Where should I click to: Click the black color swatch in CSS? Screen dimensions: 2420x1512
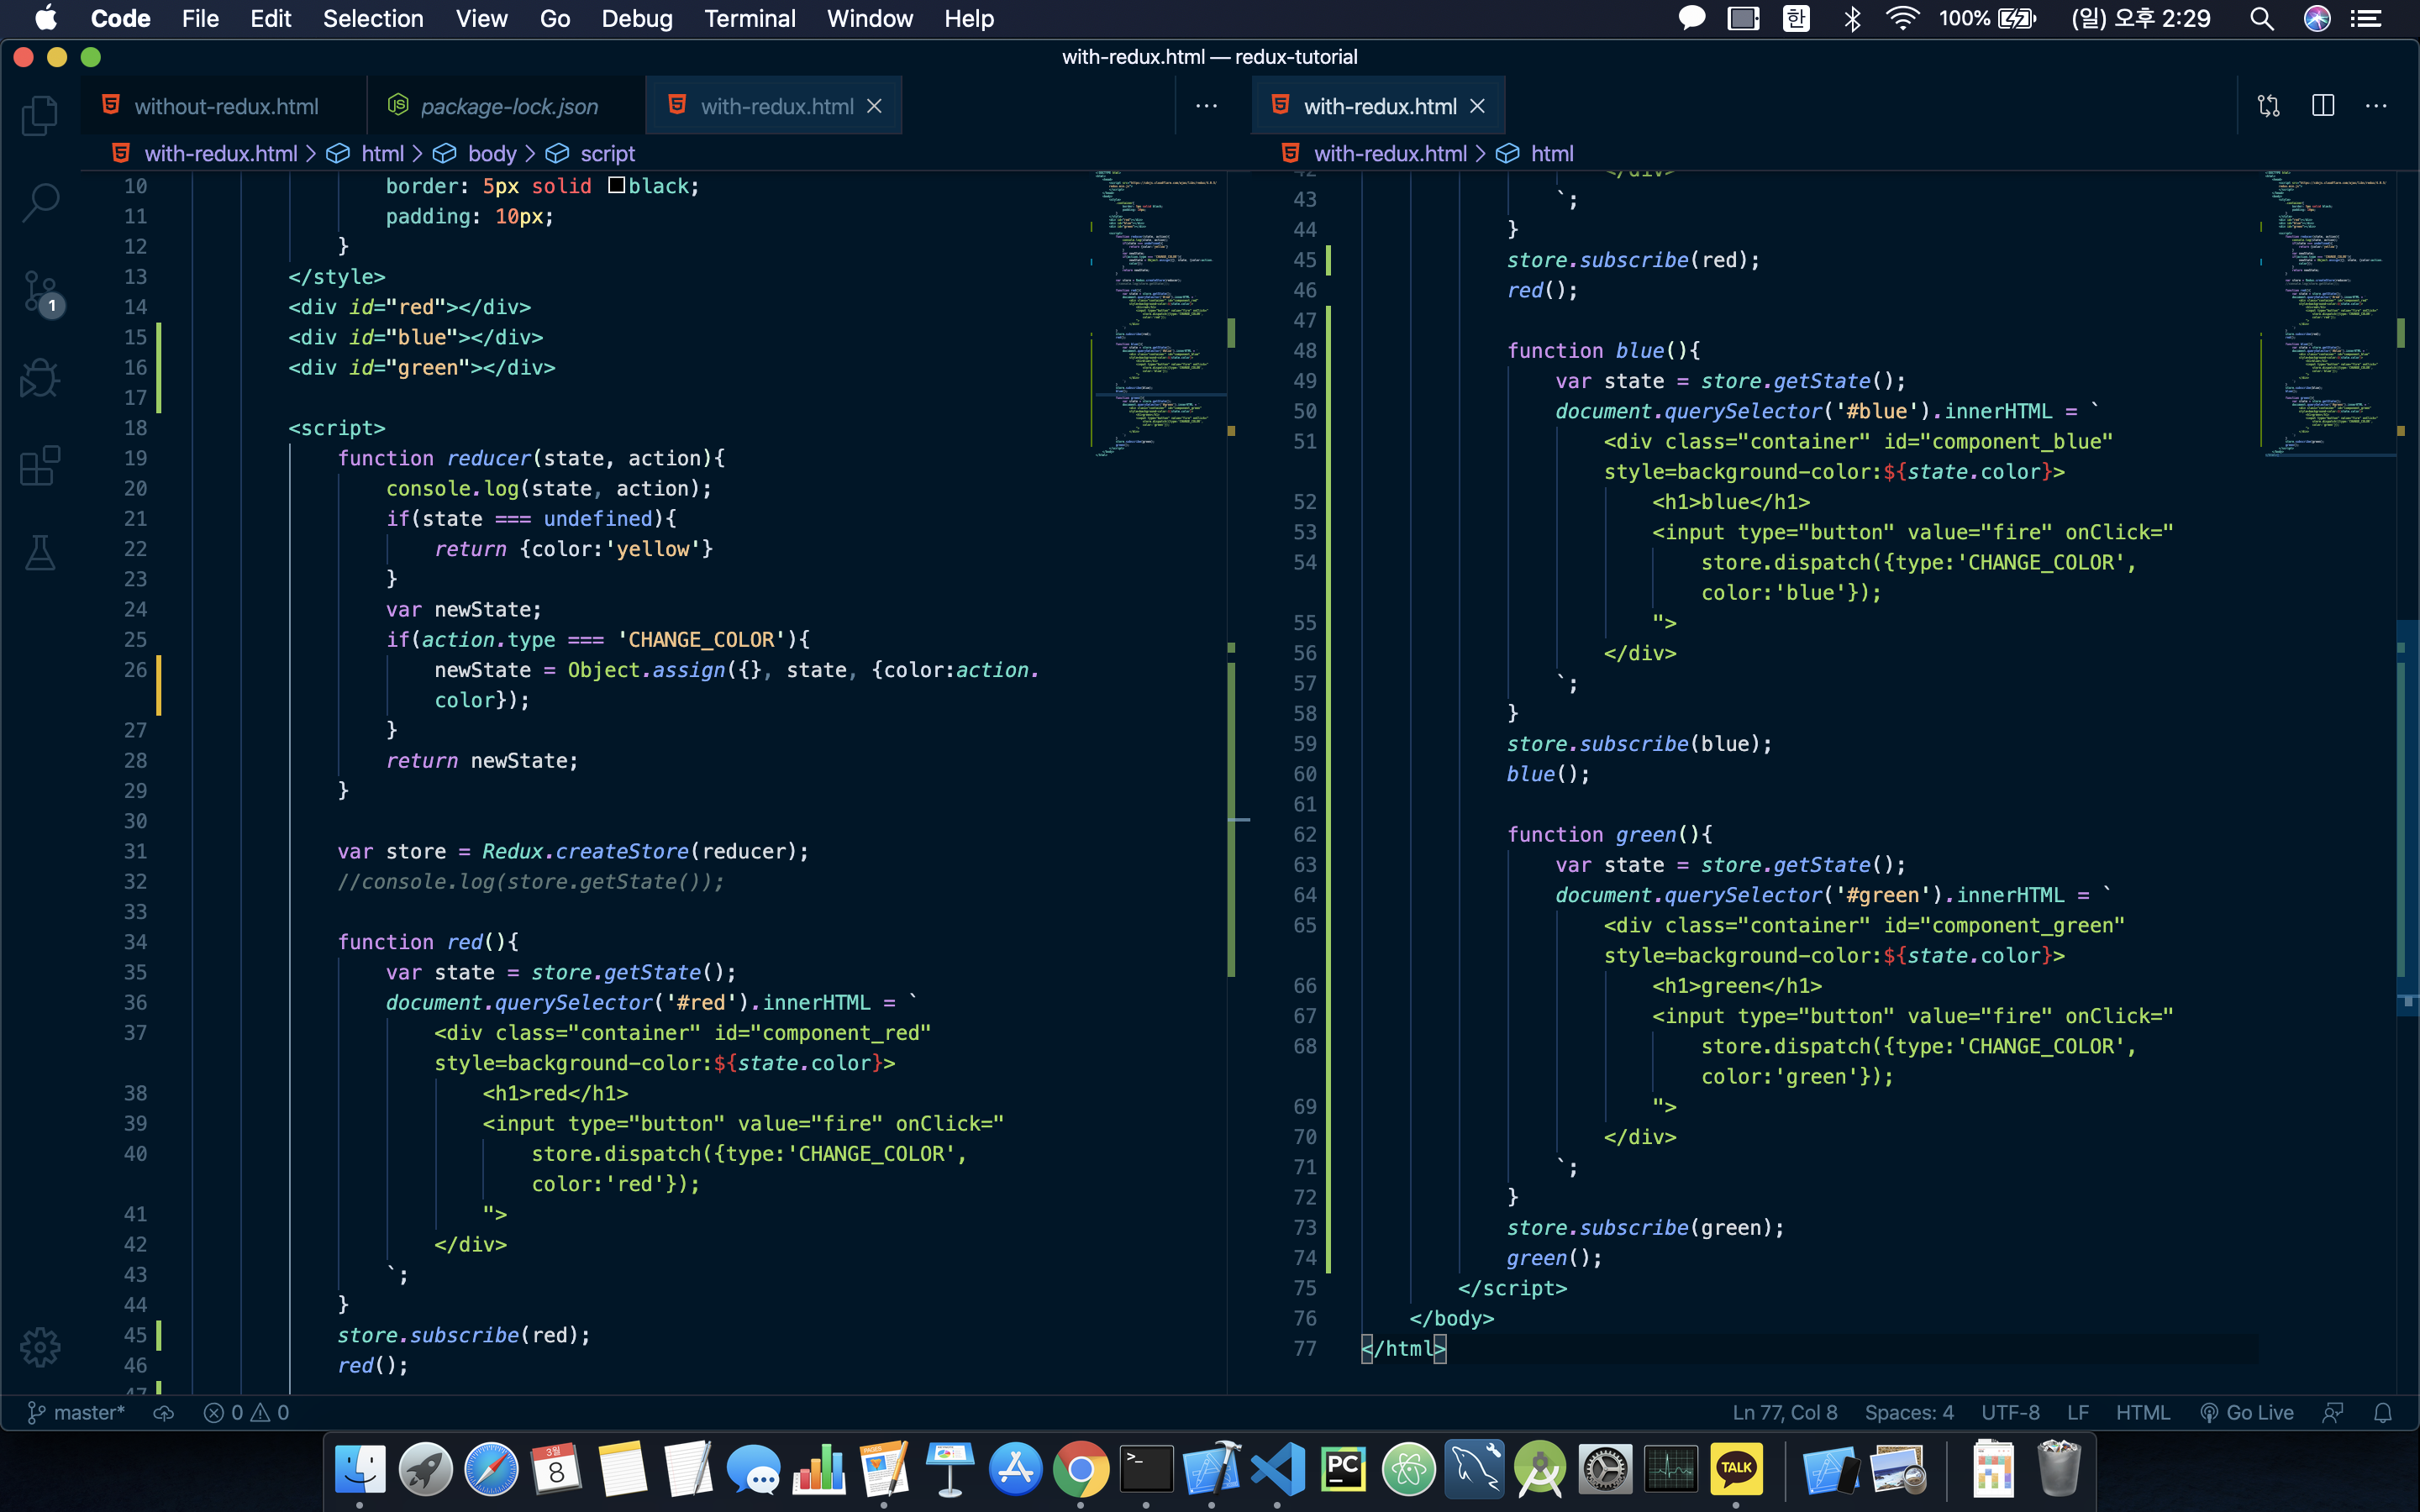pos(616,185)
